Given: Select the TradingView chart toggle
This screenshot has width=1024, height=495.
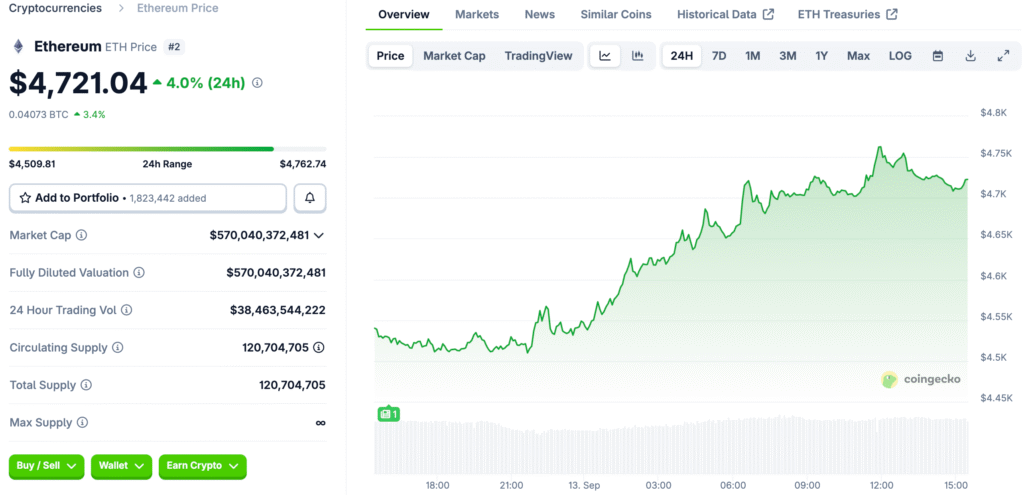Looking at the screenshot, I should pyautogui.click(x=538, y=56).
